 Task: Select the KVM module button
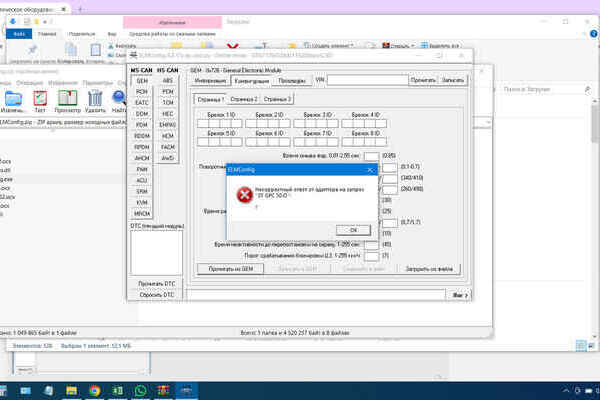[142, 203]
